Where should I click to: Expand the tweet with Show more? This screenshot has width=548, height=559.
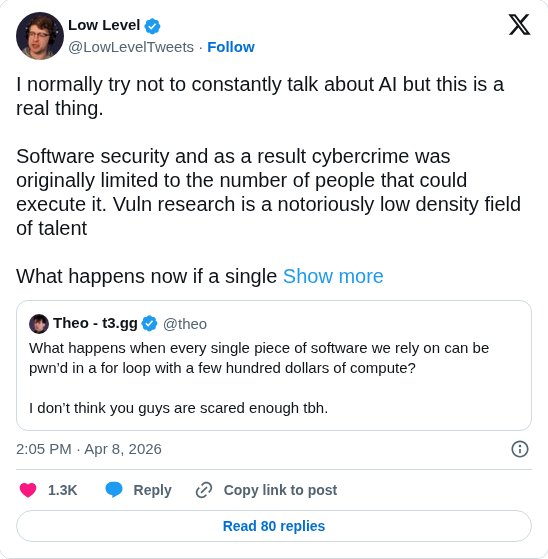(x=333, y=276)
